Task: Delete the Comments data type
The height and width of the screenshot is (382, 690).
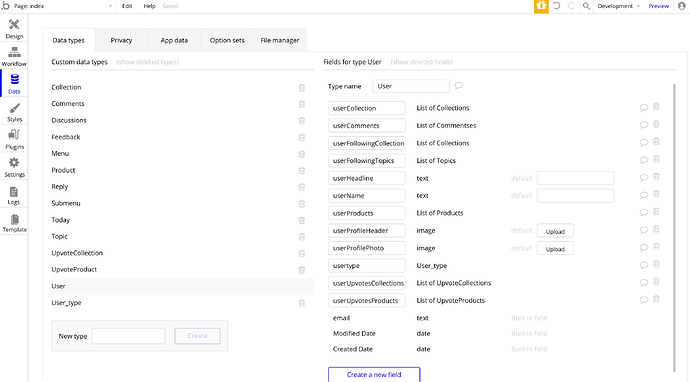Action: coord(302,104)
